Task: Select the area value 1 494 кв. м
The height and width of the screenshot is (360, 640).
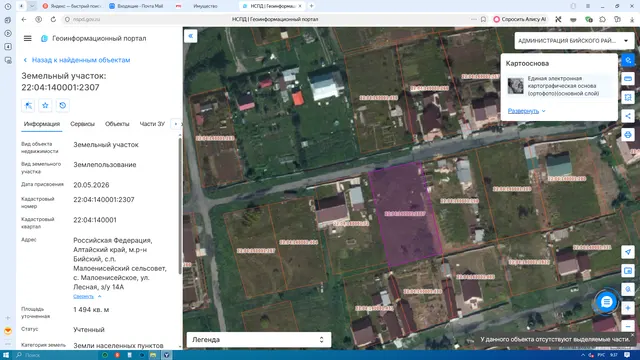Action: pos(91,310)
